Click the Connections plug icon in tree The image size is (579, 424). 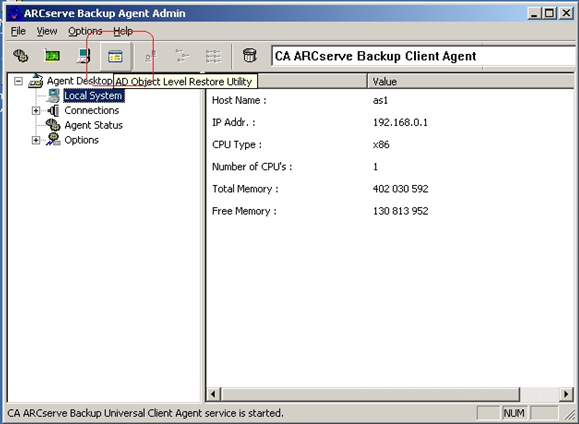click(x=53, y=110)
